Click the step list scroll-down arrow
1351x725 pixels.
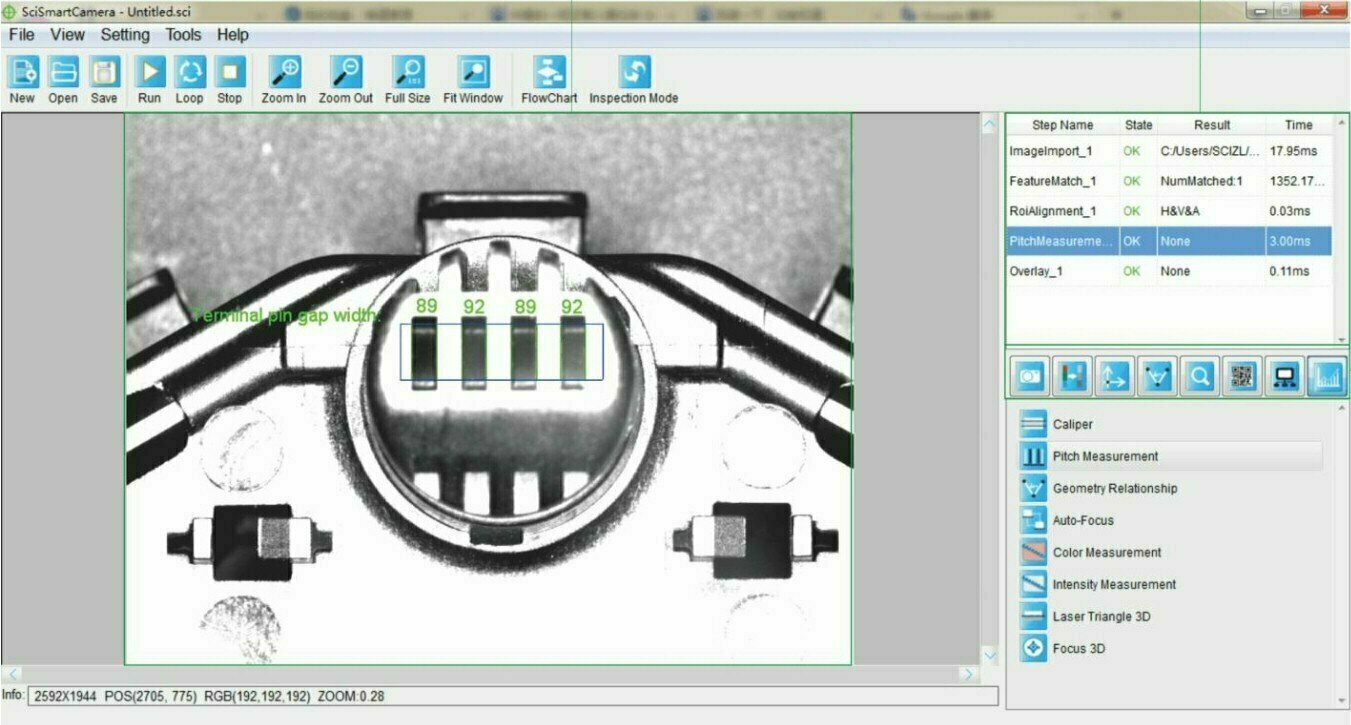point(1340,339)
